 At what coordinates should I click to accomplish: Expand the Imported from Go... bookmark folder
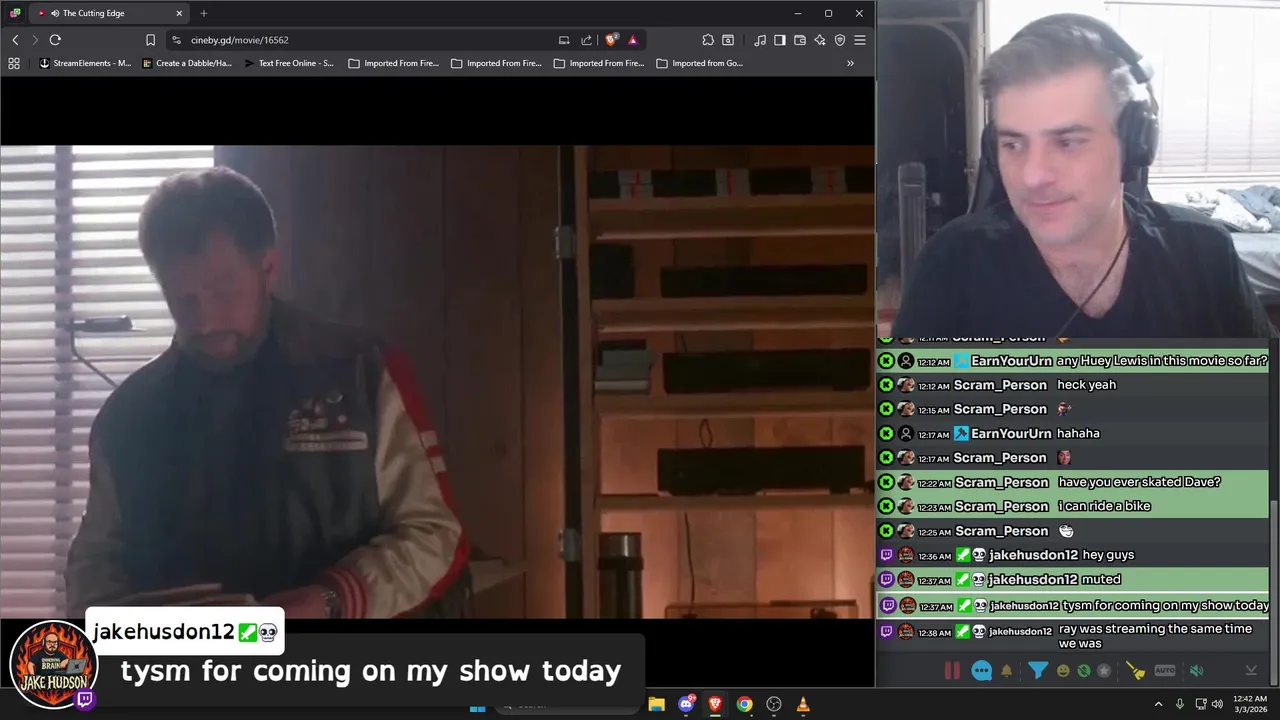click(700, 63)
